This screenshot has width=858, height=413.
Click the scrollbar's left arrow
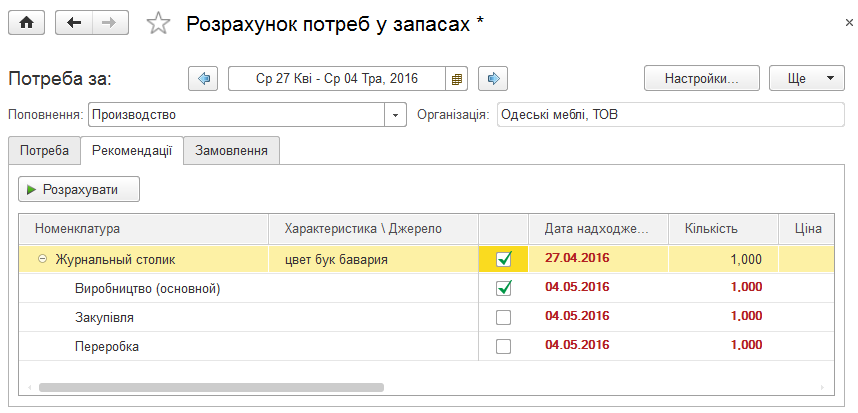click(x=29, y=387)
